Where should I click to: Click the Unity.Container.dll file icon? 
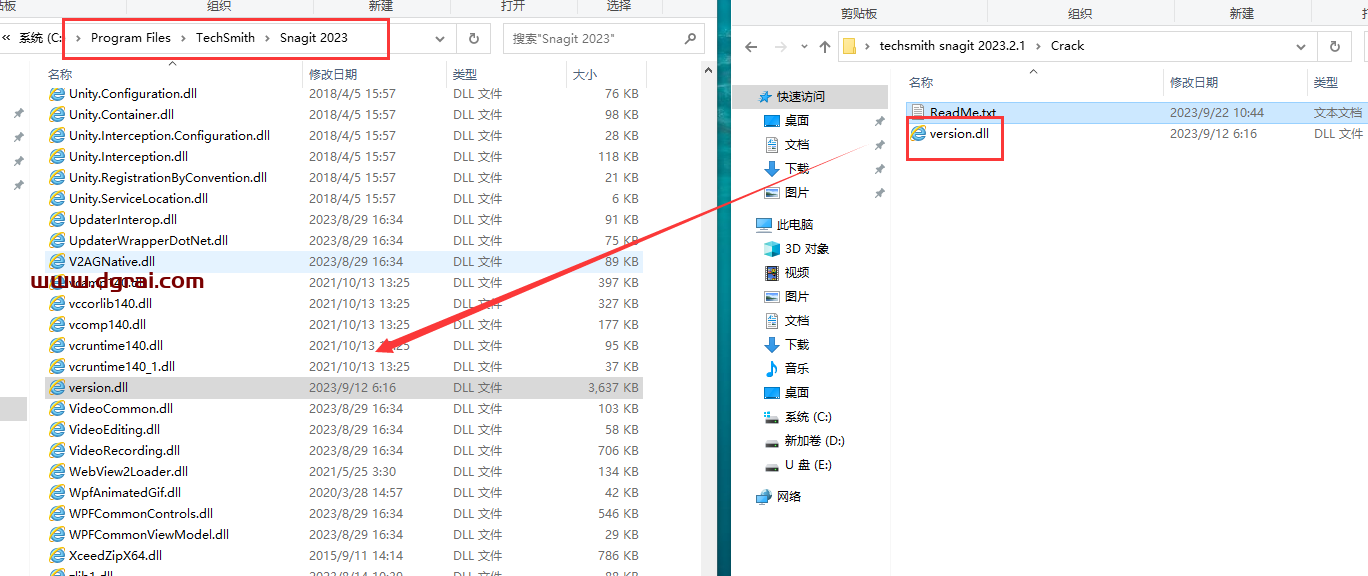point(57,115)
